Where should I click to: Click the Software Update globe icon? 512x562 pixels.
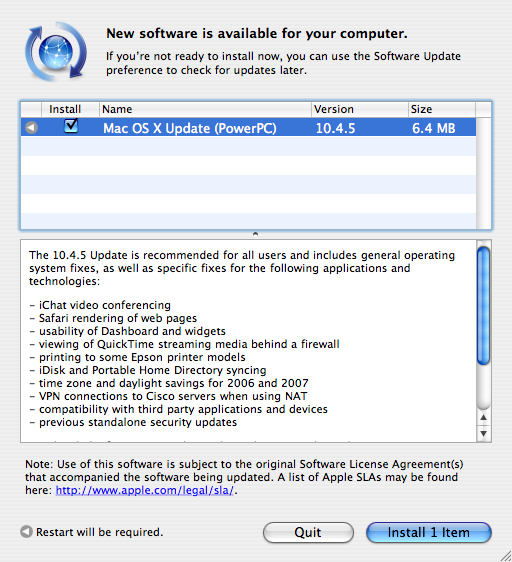[56, 52]
